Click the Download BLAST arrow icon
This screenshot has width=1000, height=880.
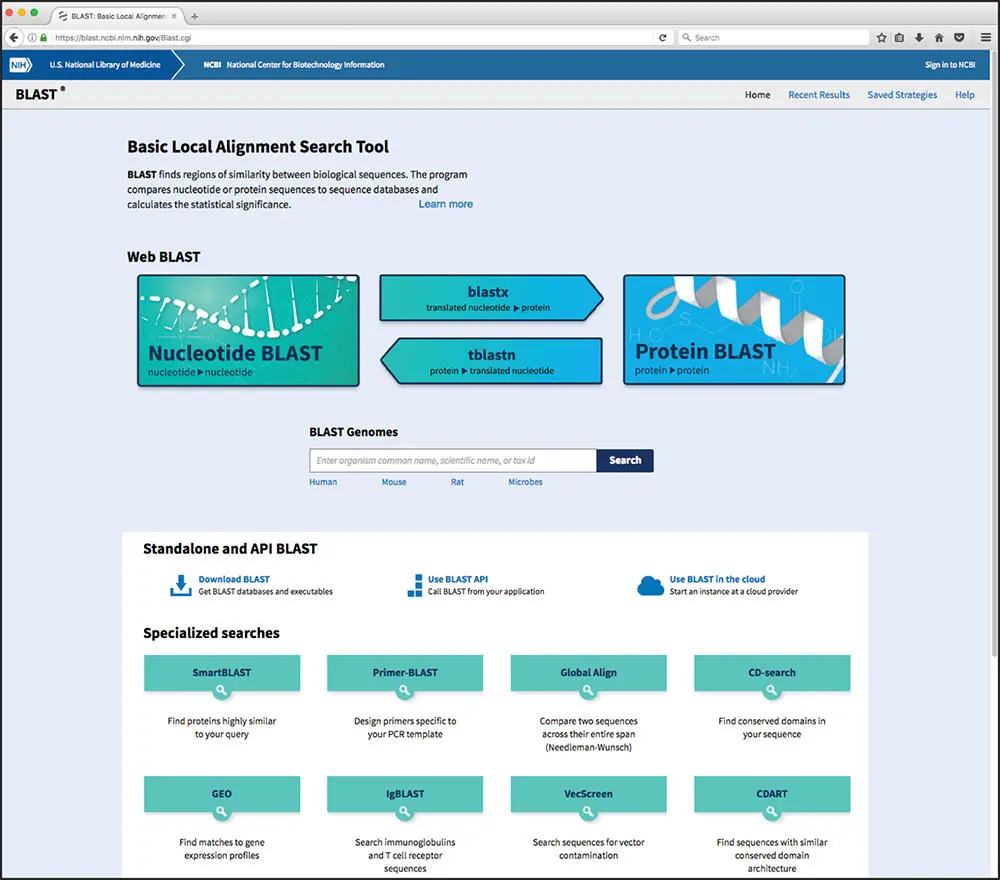pos(180,585)
